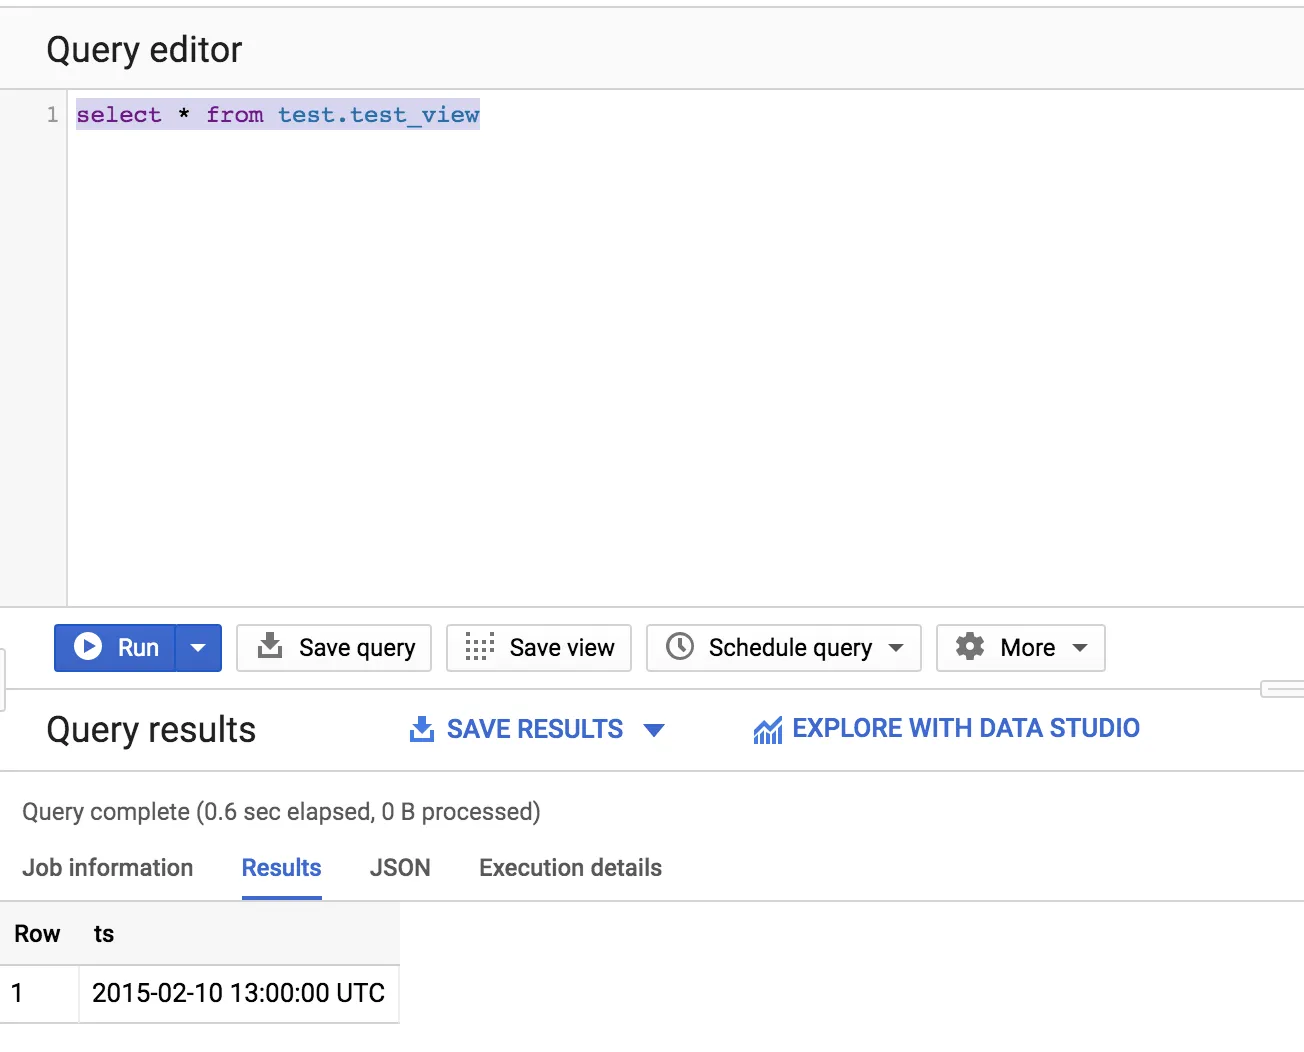Screen dimensions: 1304x1052
Task: Switch to the JSON tab
Action: click(400, 868)
